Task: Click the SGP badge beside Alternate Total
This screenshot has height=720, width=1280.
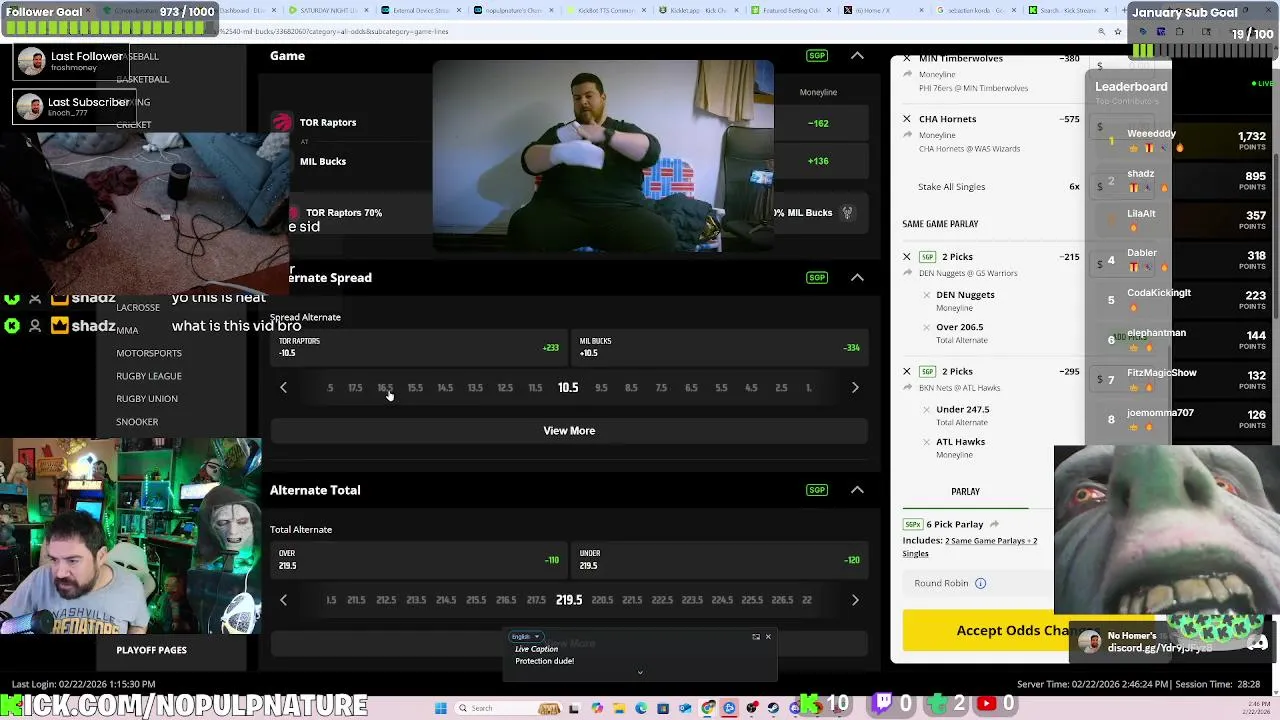Action: (817, 490)
